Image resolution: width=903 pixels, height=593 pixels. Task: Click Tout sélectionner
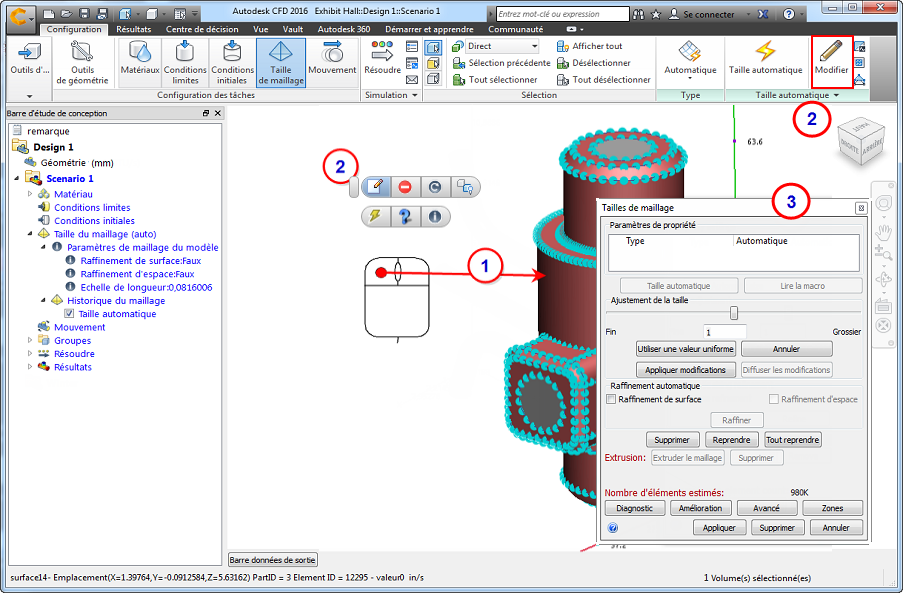495,79
